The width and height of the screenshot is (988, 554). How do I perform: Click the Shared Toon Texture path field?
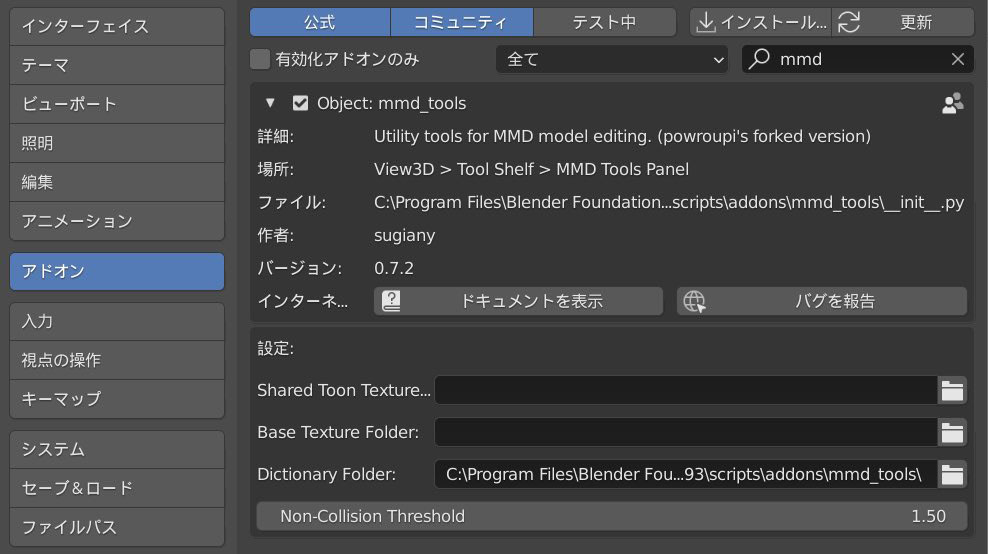[686, 391]
